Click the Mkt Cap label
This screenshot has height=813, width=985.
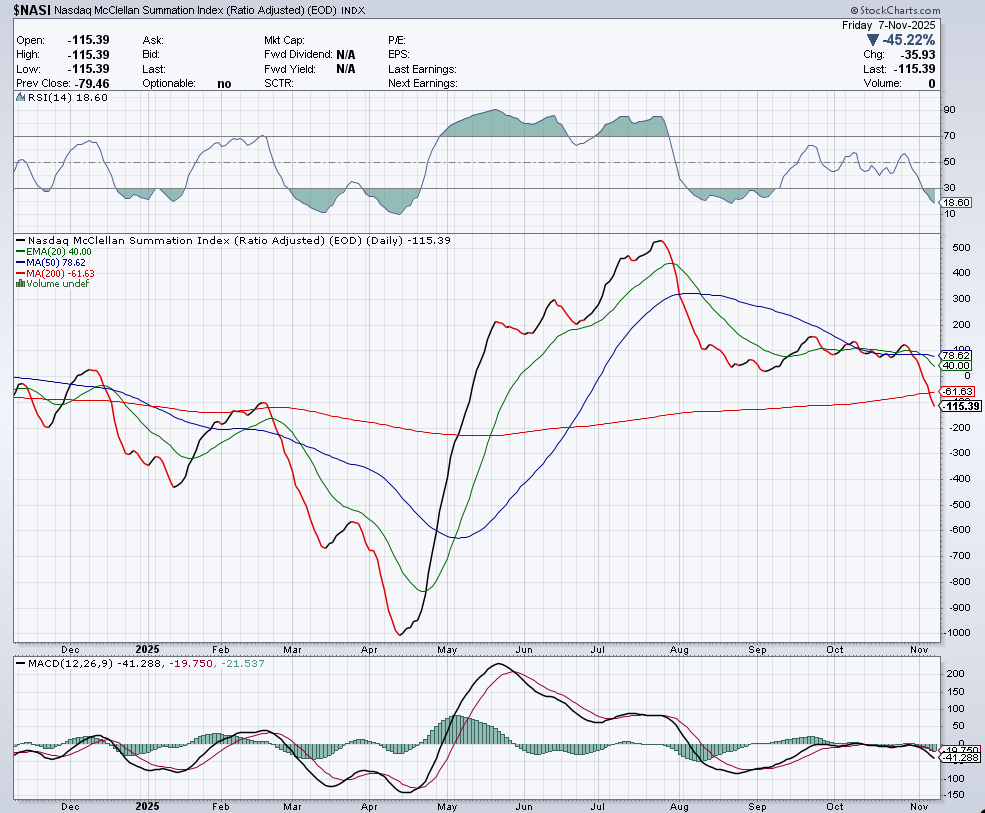pyautogui.click(x=284, y=40)
